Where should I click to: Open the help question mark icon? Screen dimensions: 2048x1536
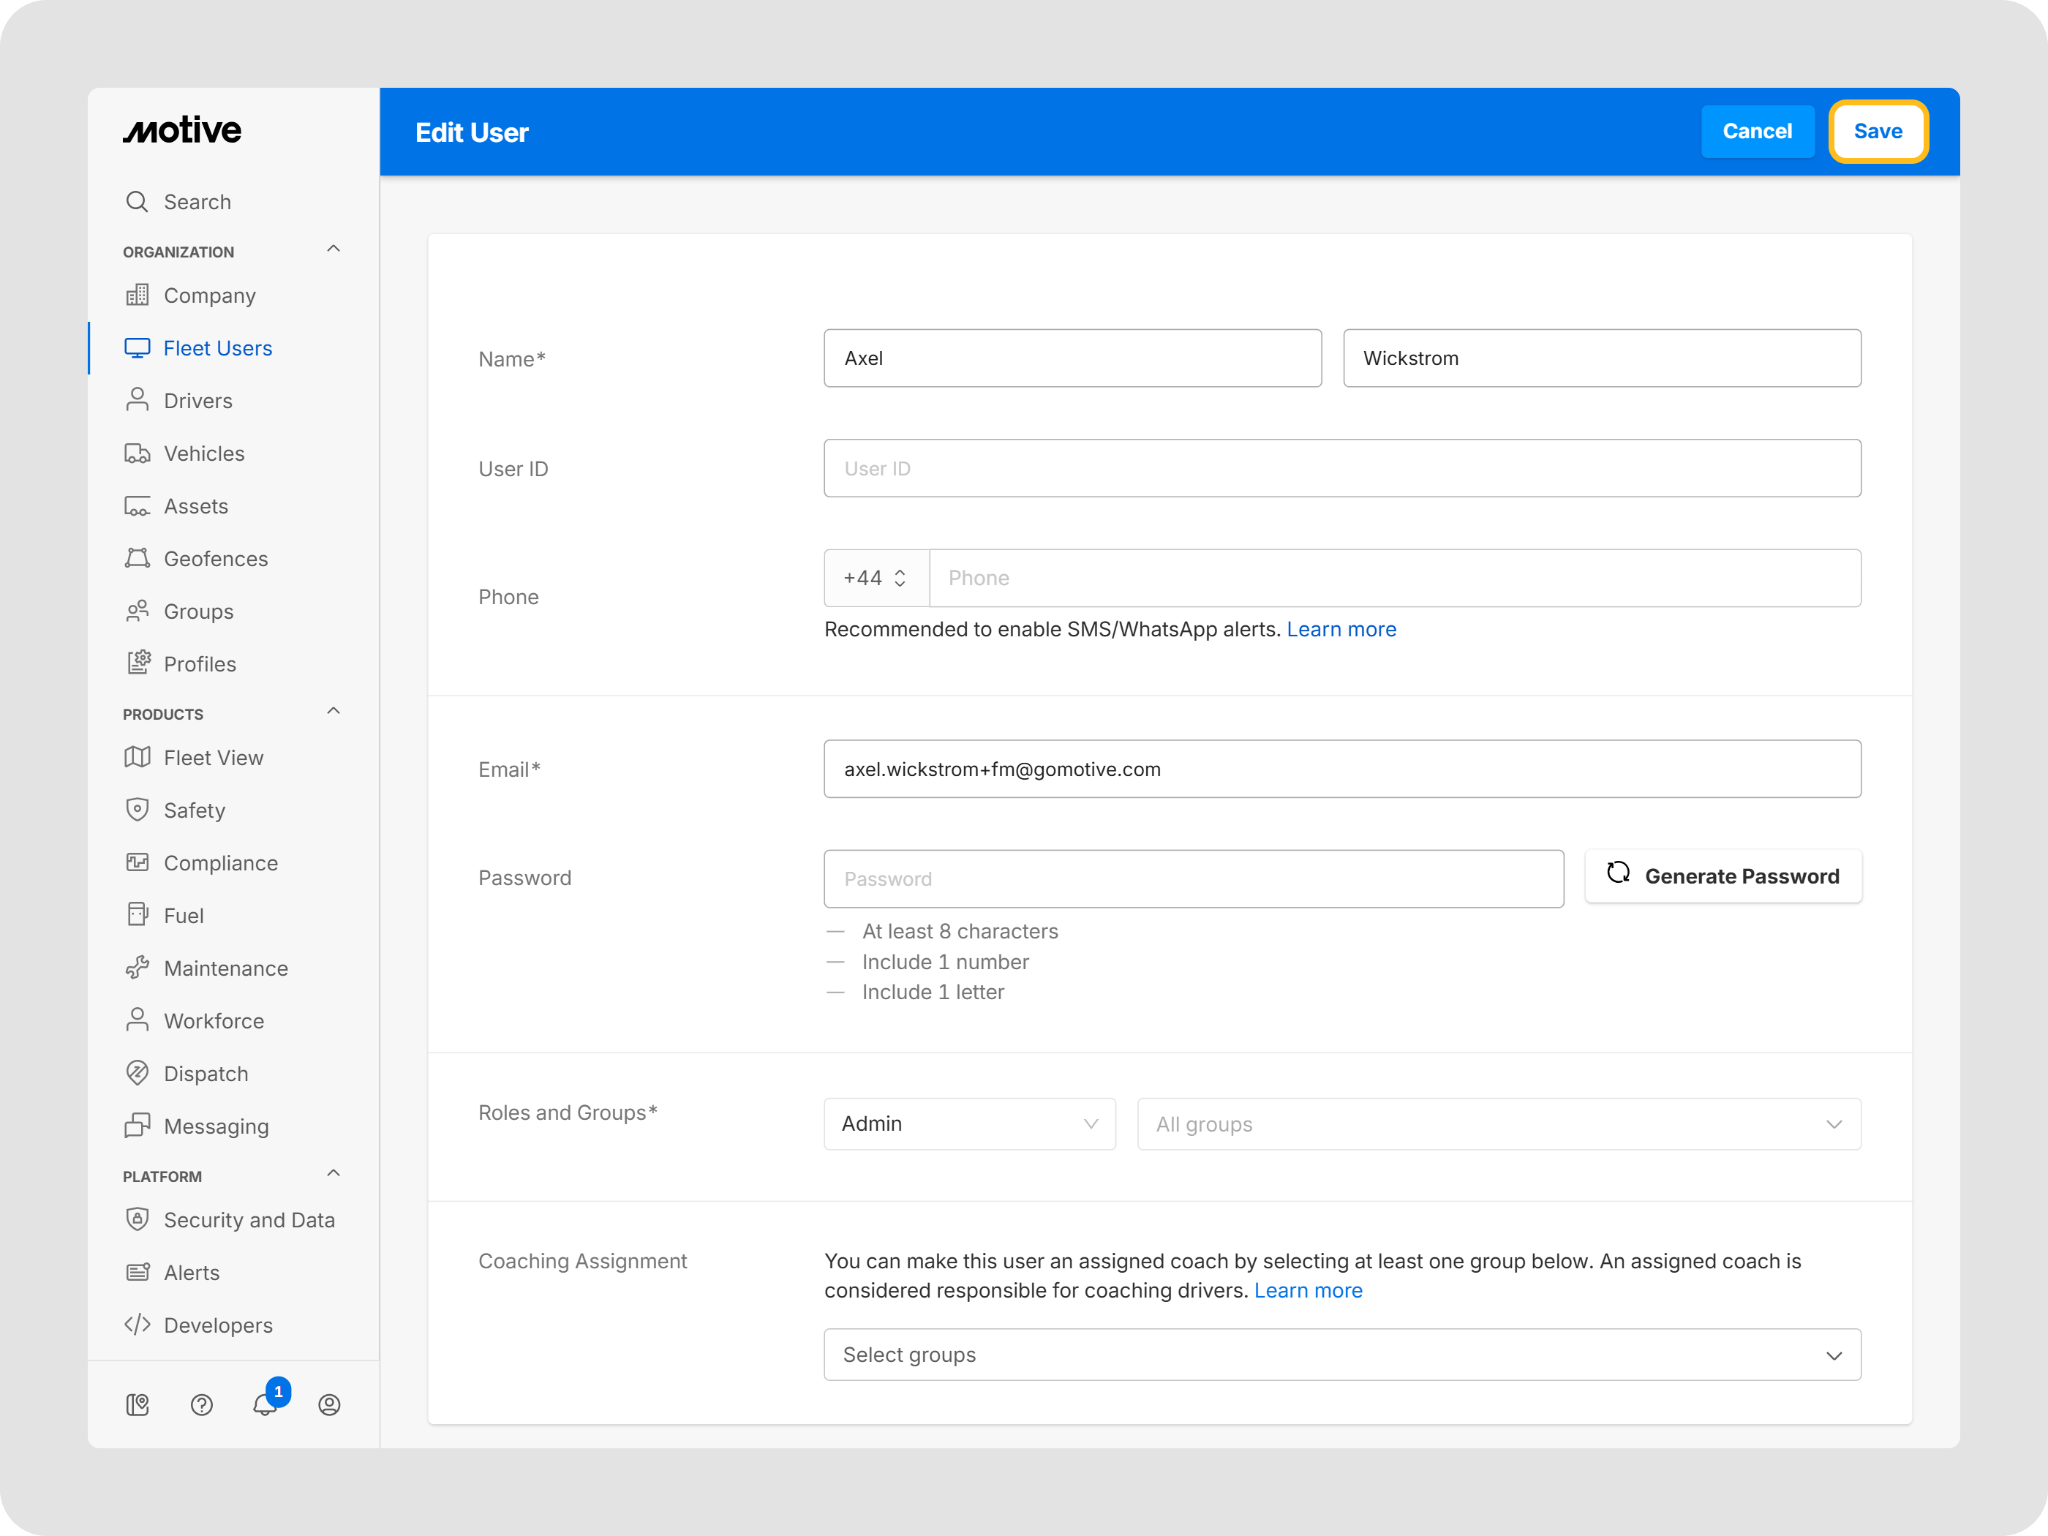pyautogui.click(x=201, y=1405)
